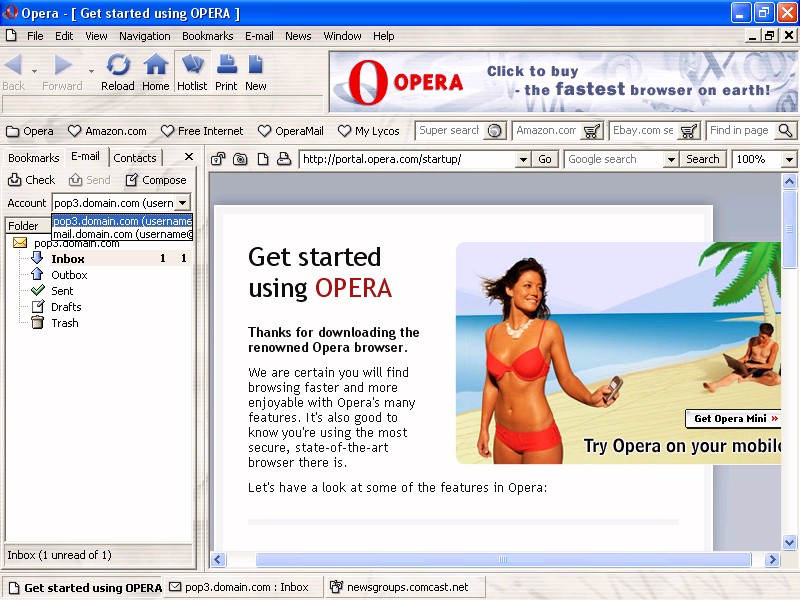Open OperaMail bookmark

coord(291,131)
